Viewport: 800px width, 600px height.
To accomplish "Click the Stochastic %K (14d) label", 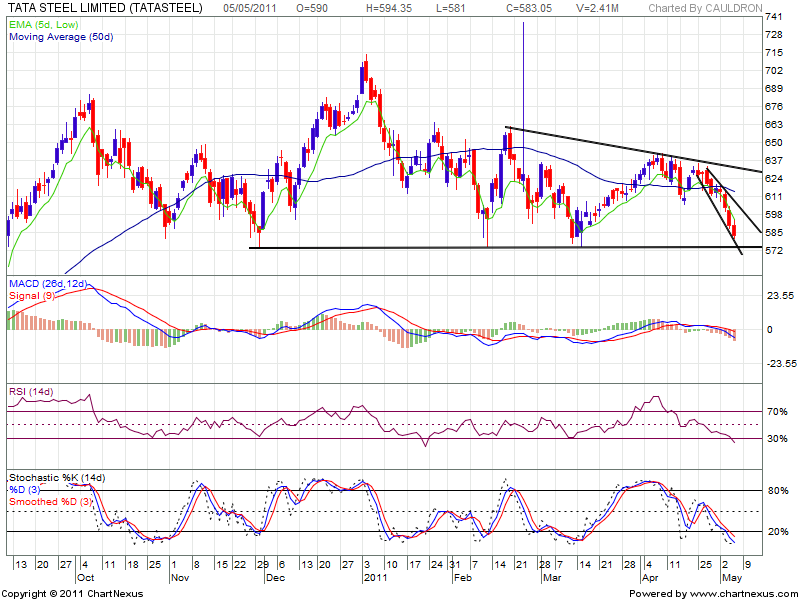I will [56, 476].
